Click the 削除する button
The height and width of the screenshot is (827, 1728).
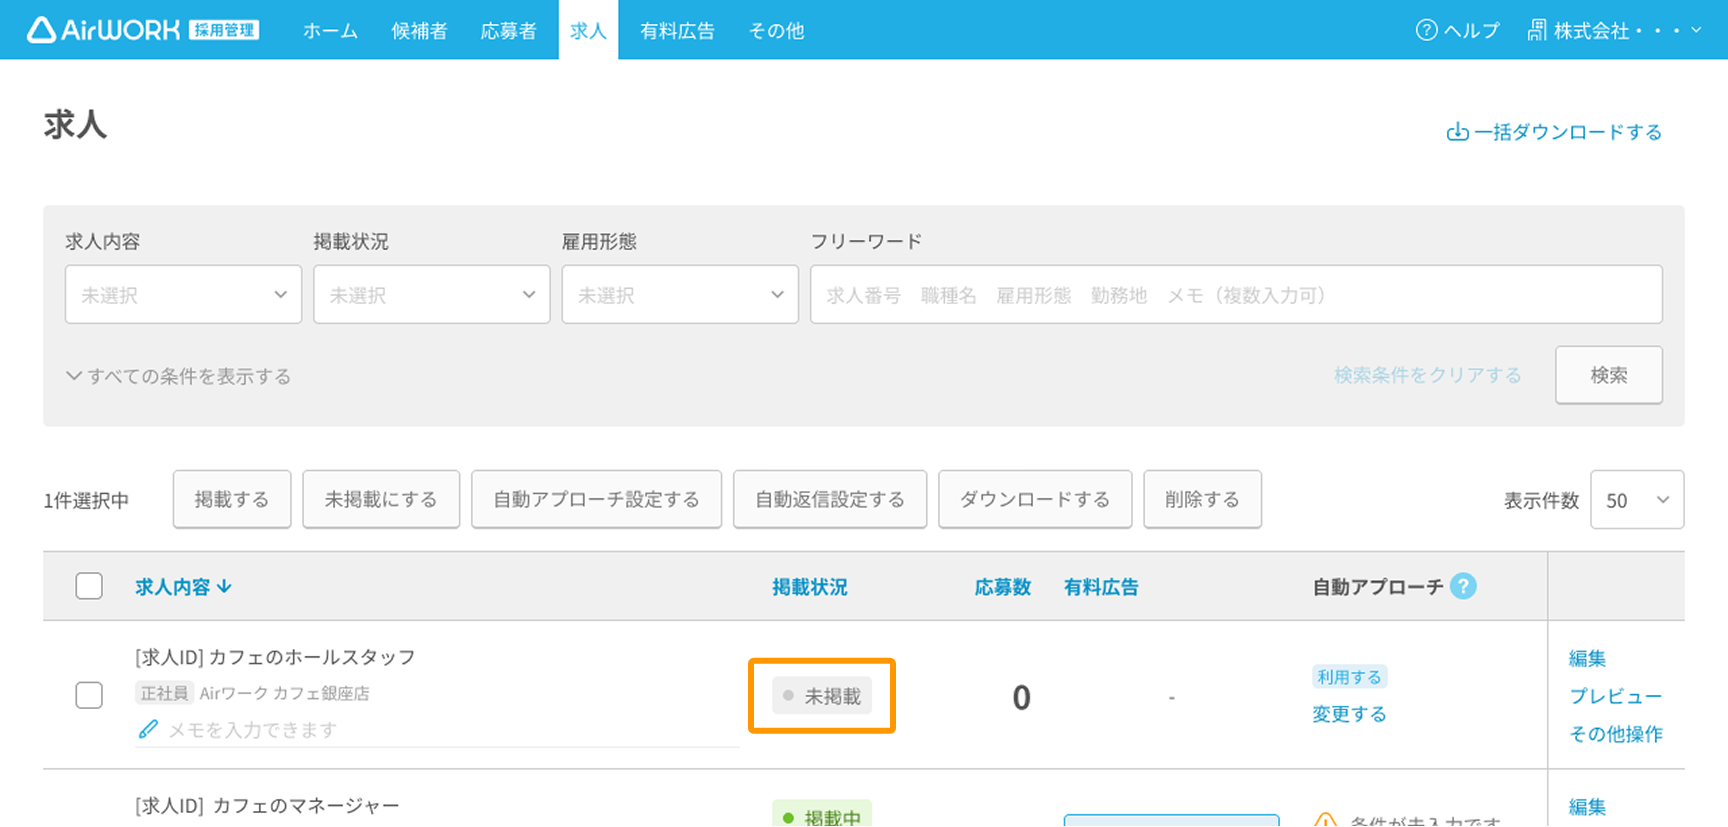point(1202,499)
